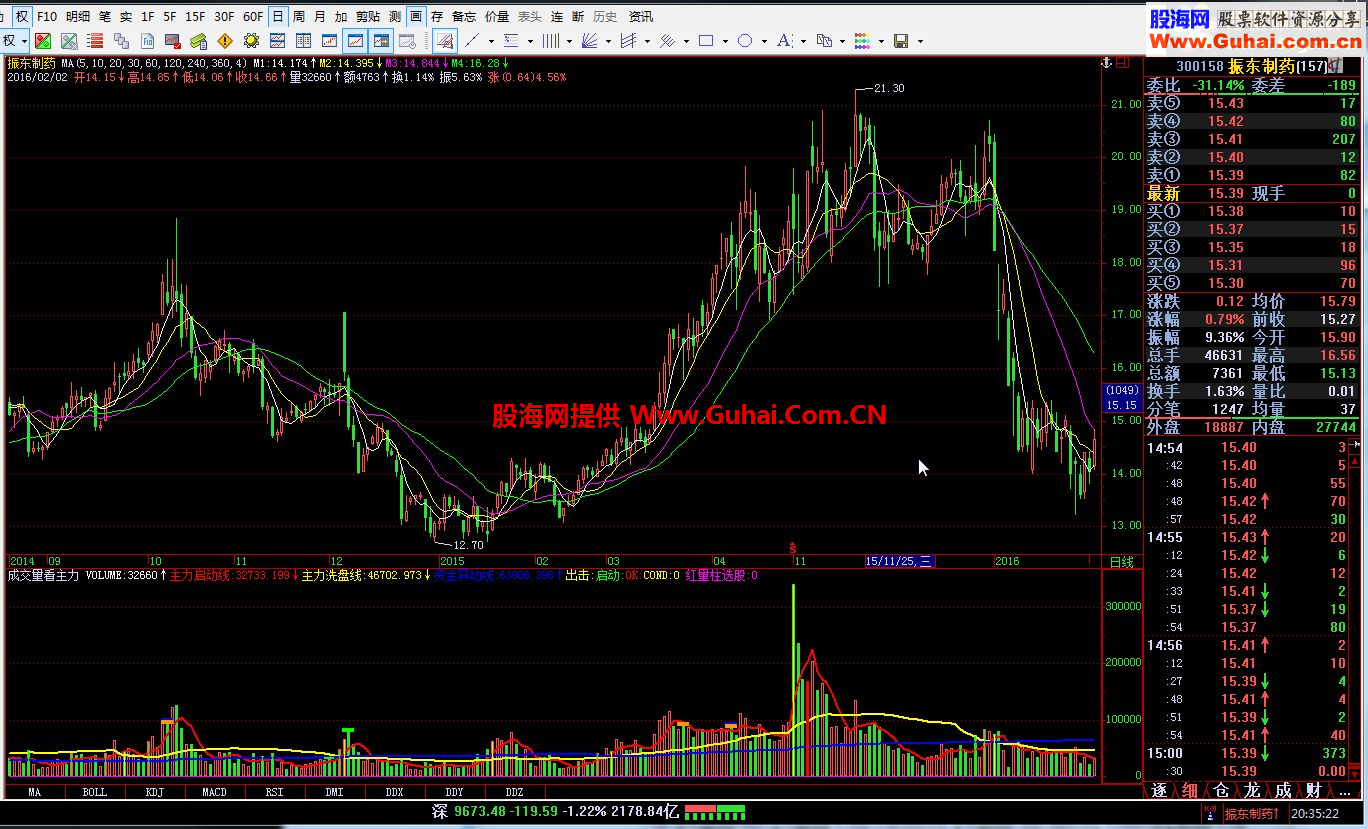Open dropdown arrow next to rectangle tool

point(725,42)
